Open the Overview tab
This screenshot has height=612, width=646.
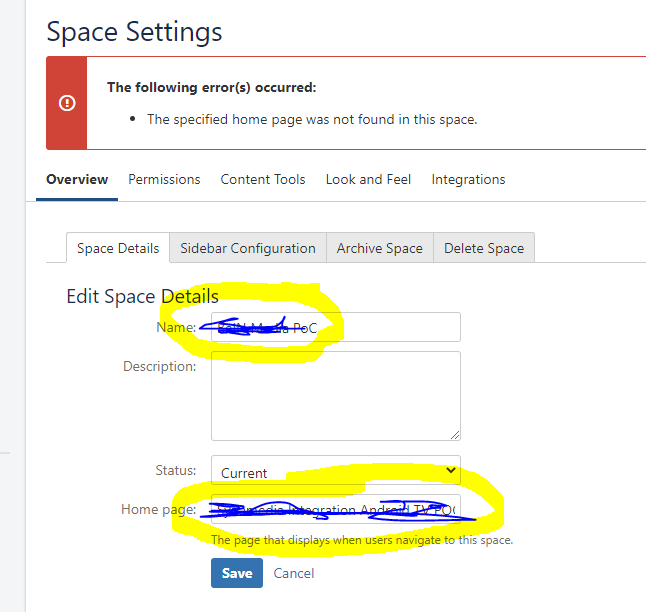[77, 179]
